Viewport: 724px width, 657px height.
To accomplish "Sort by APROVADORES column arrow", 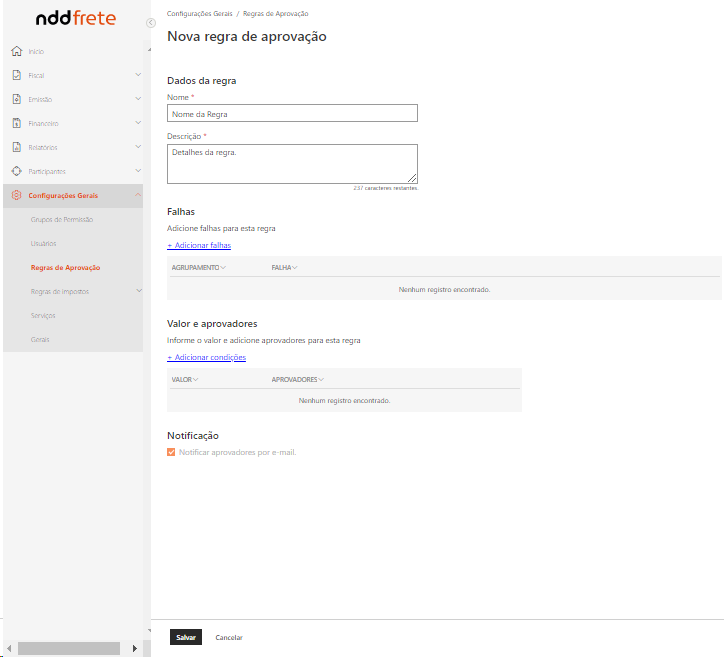I will click(x=321, y=380).
